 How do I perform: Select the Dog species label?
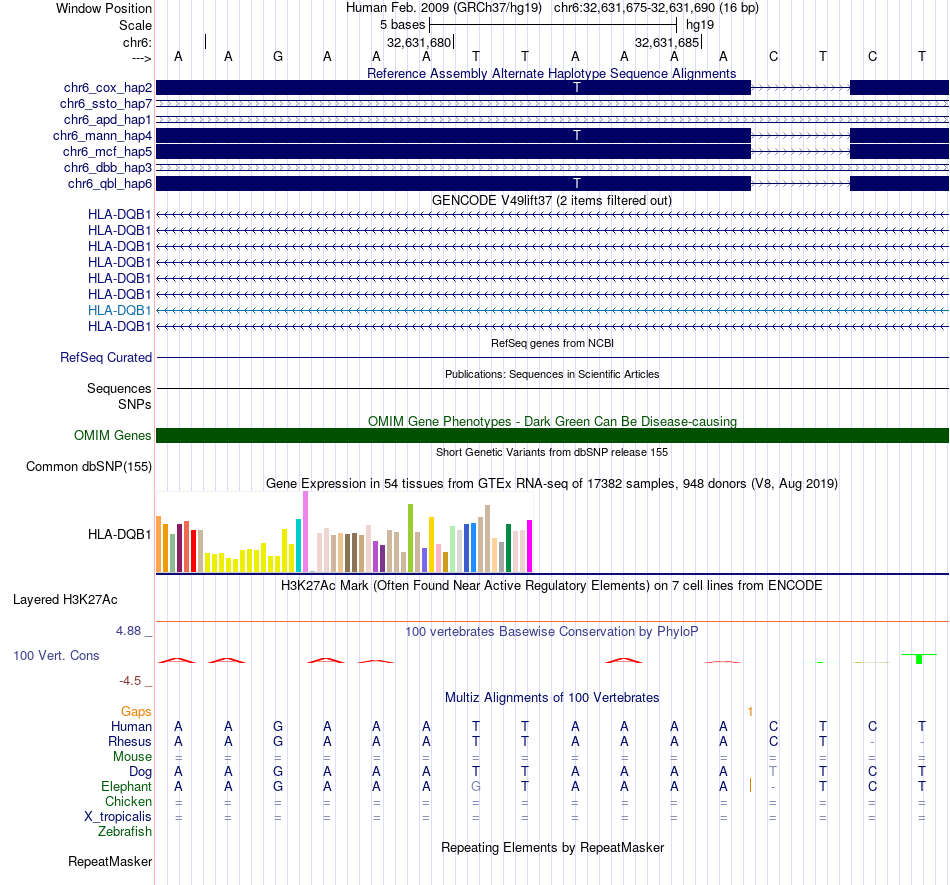coord(141,771)
